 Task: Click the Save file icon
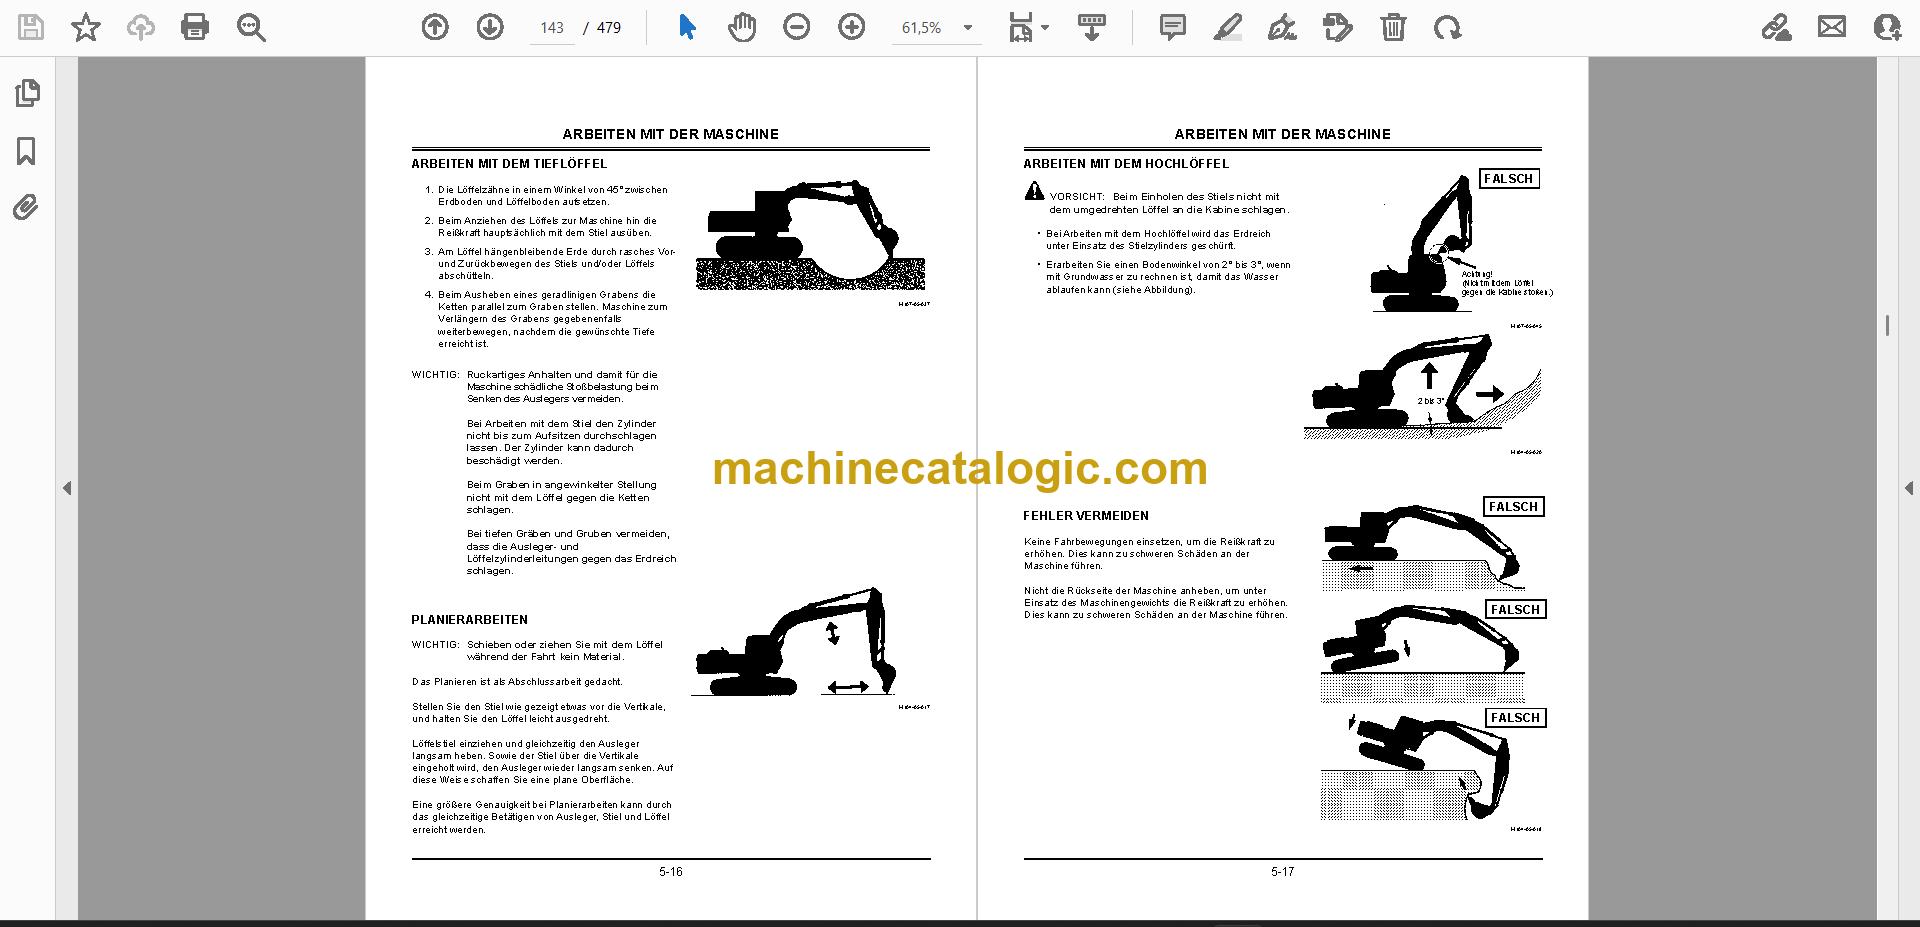[31, 27]
